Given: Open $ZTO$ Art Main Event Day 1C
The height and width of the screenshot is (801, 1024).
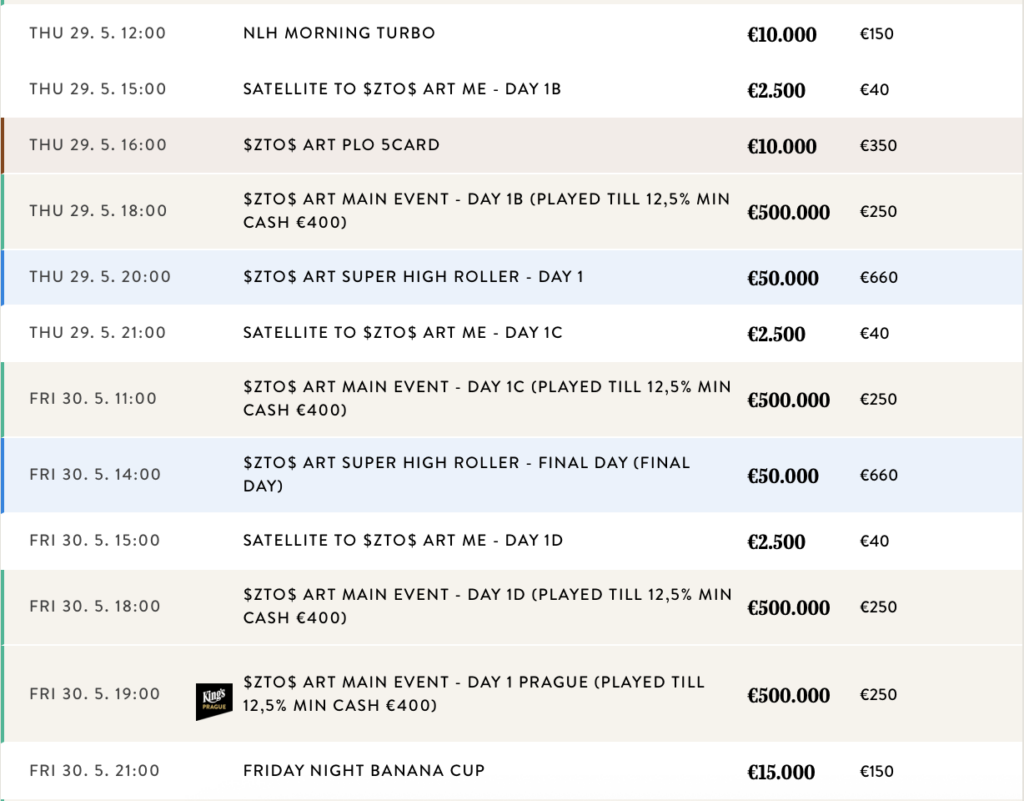Looking at the screenshot, I should click(x=486, y=398).
